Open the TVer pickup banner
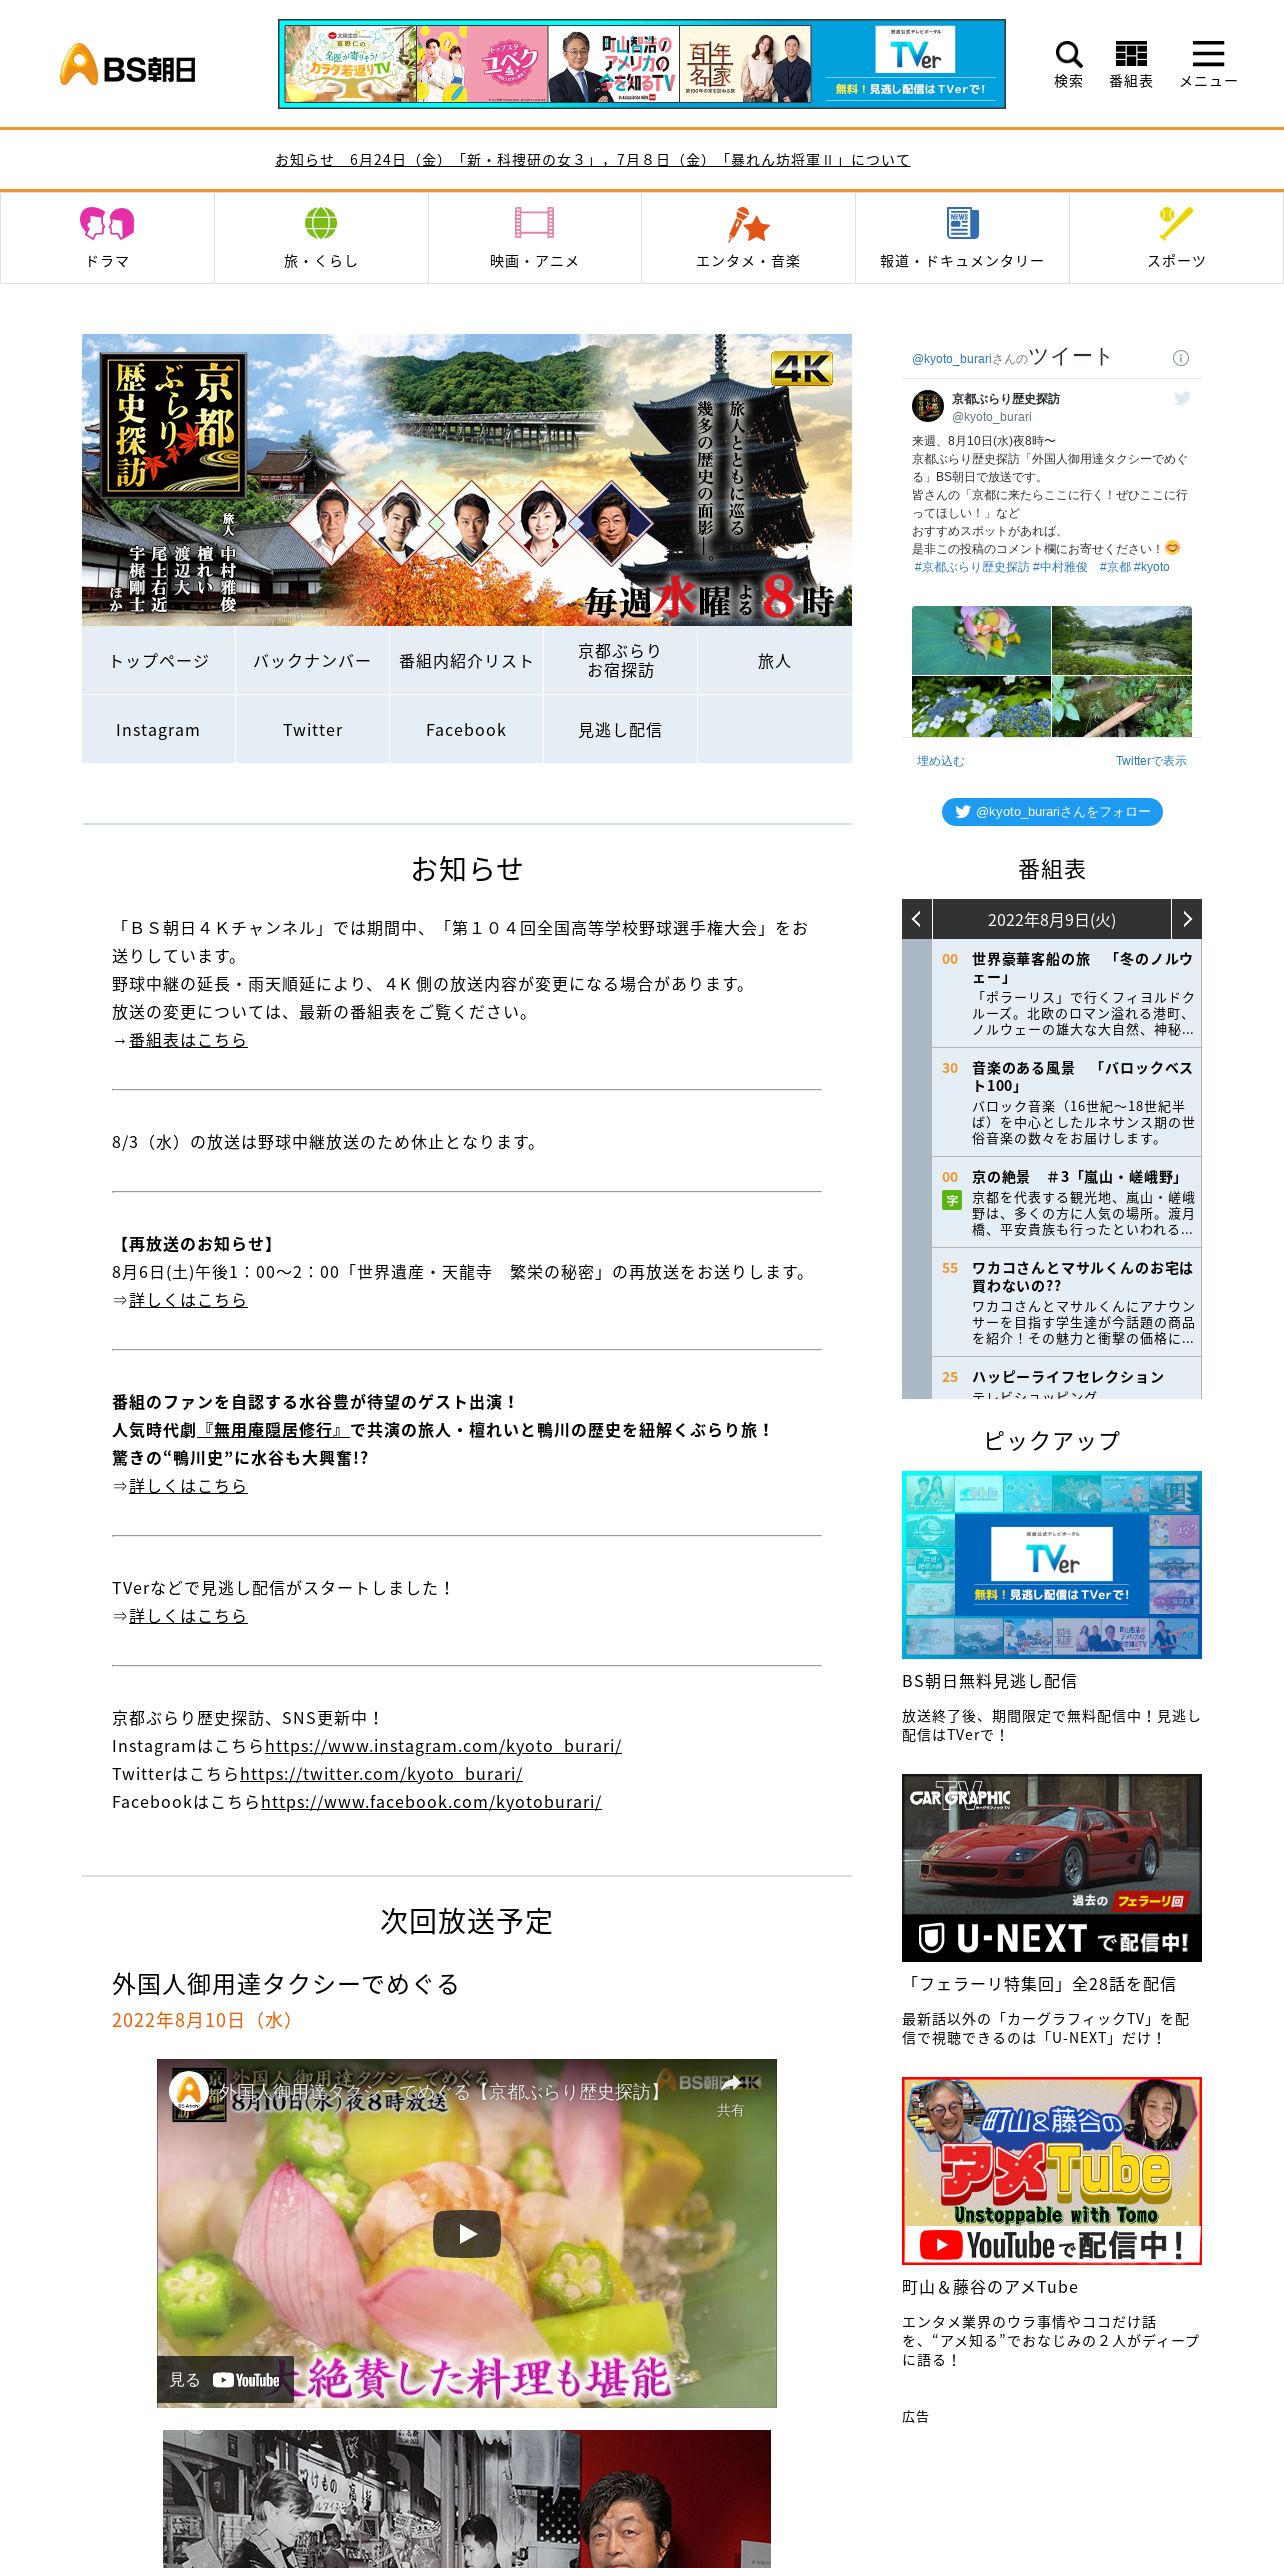Screen dimensions: 1284x2568 [x=1052, y=1564]
